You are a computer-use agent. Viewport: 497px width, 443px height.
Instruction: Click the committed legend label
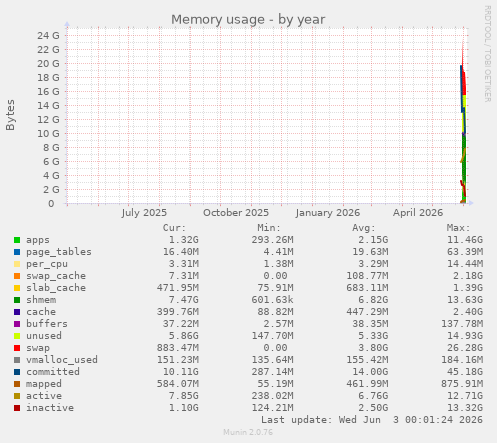(x=53, y=372)
